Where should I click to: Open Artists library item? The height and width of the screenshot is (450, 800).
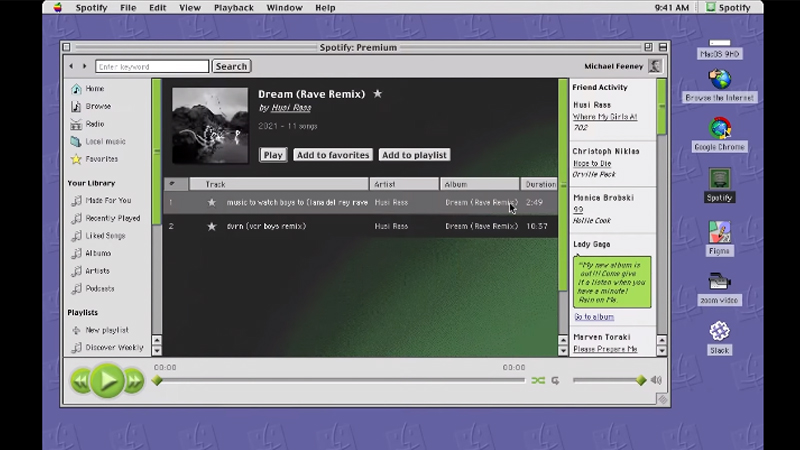[90, 271]
